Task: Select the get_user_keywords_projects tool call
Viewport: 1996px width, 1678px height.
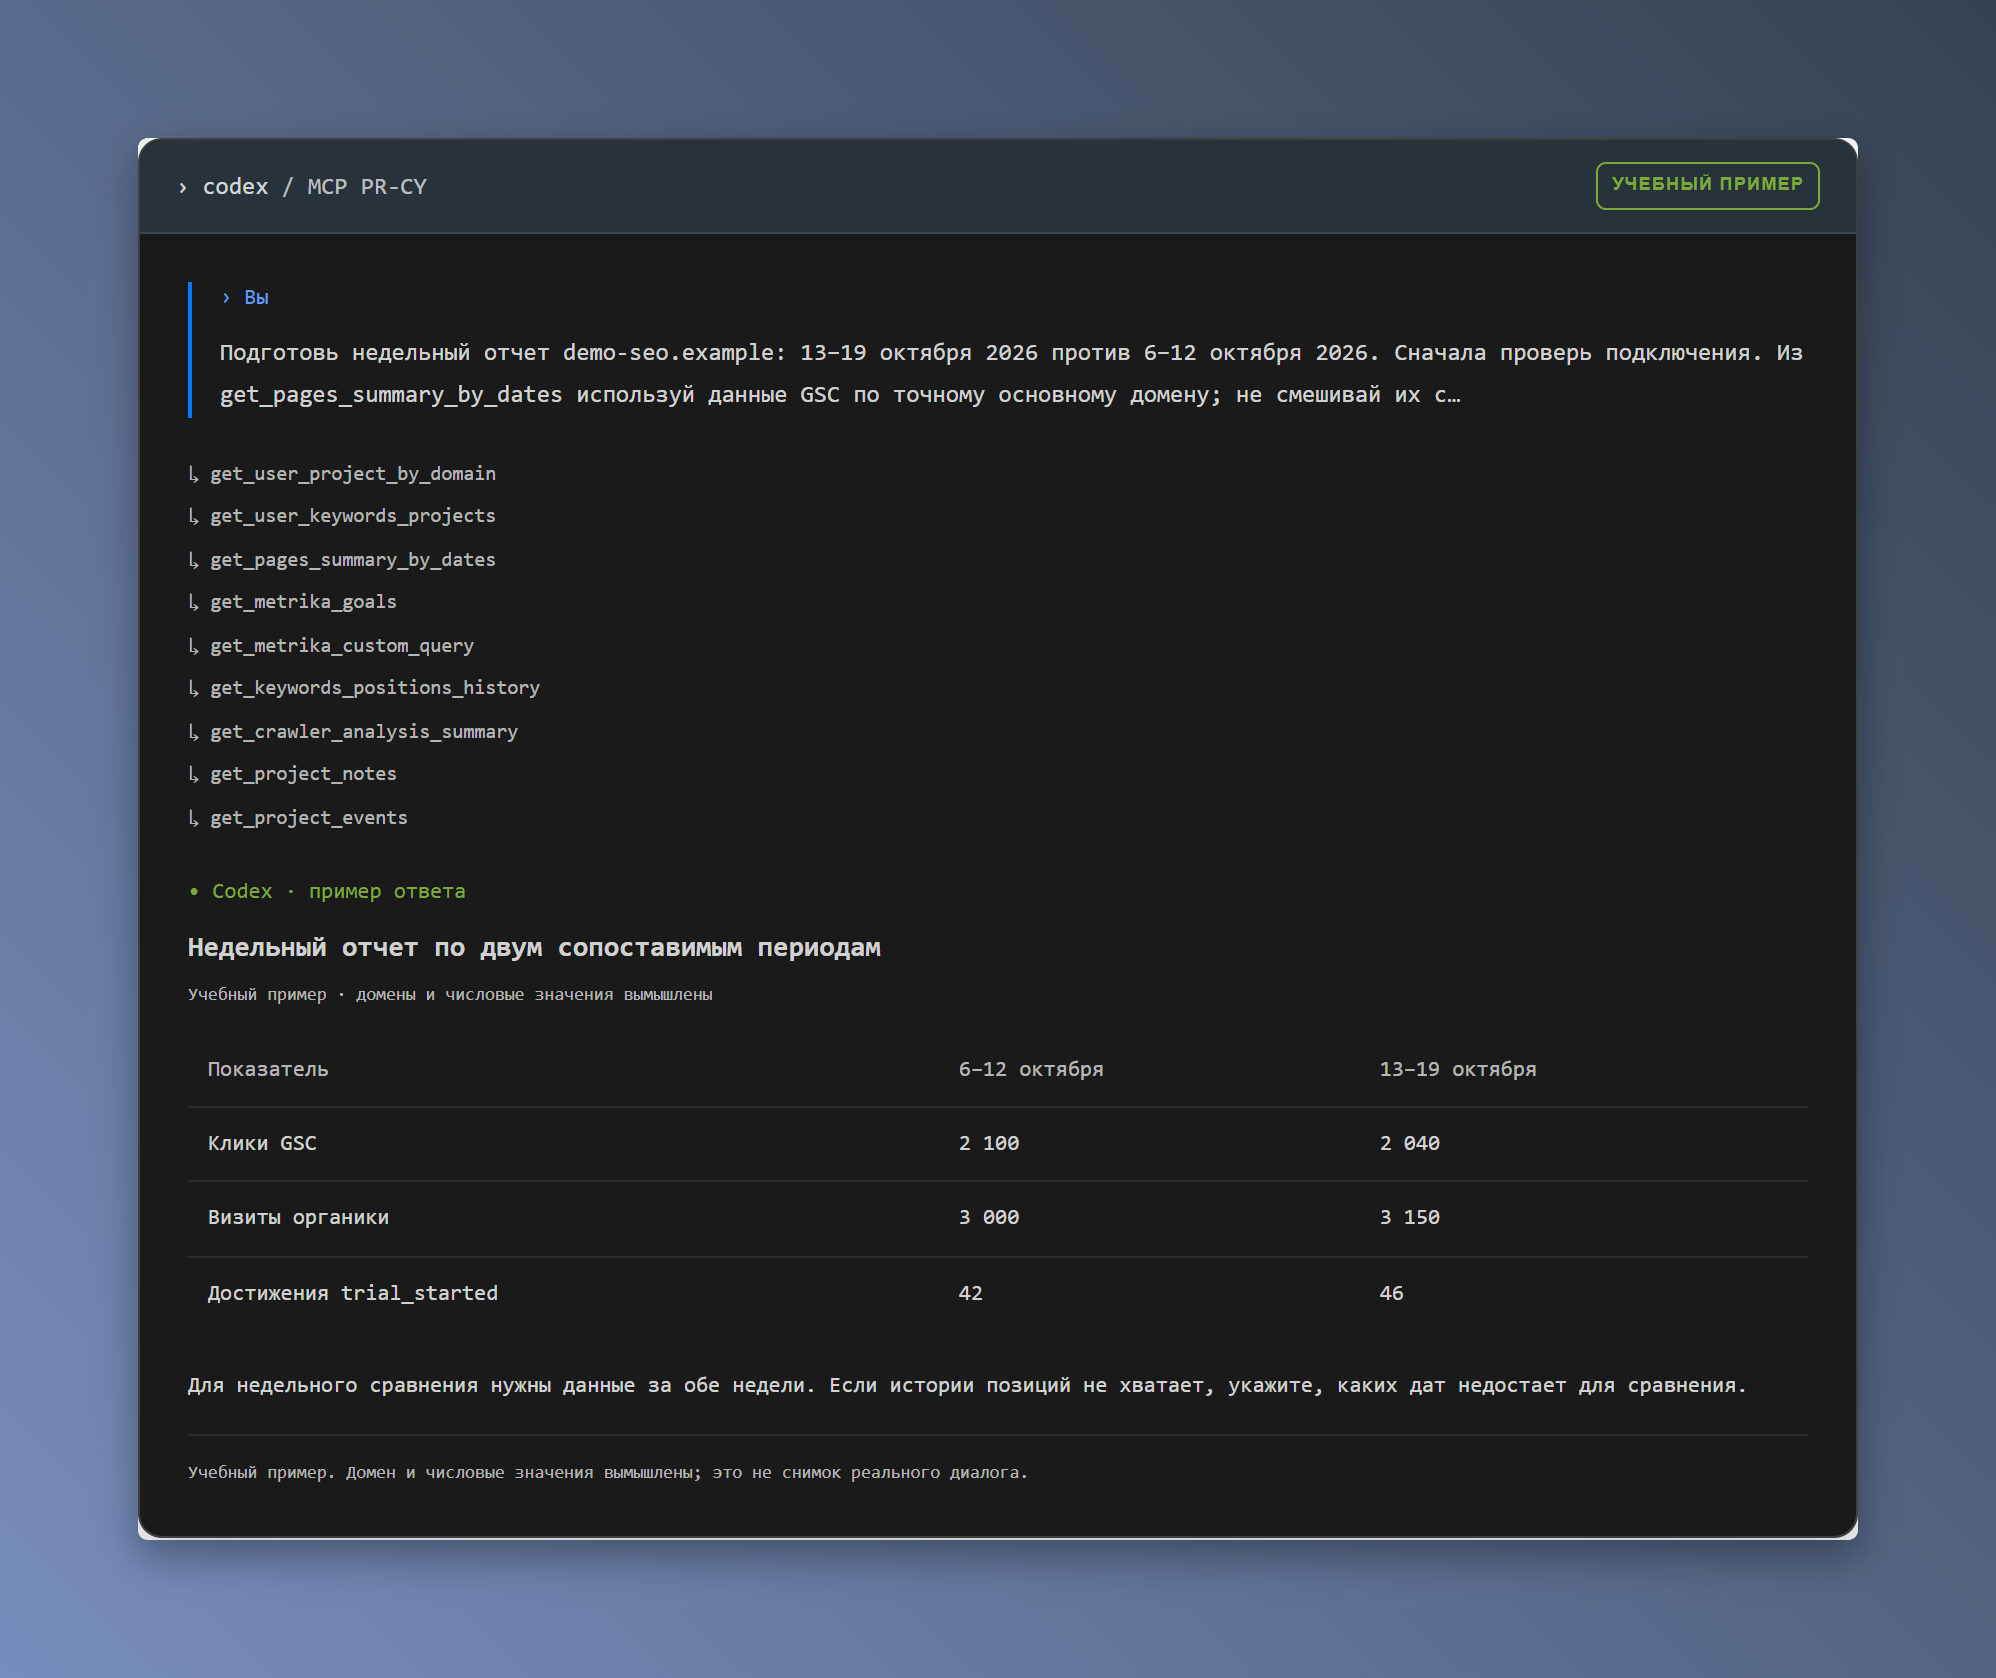Action: pos(352,515)
